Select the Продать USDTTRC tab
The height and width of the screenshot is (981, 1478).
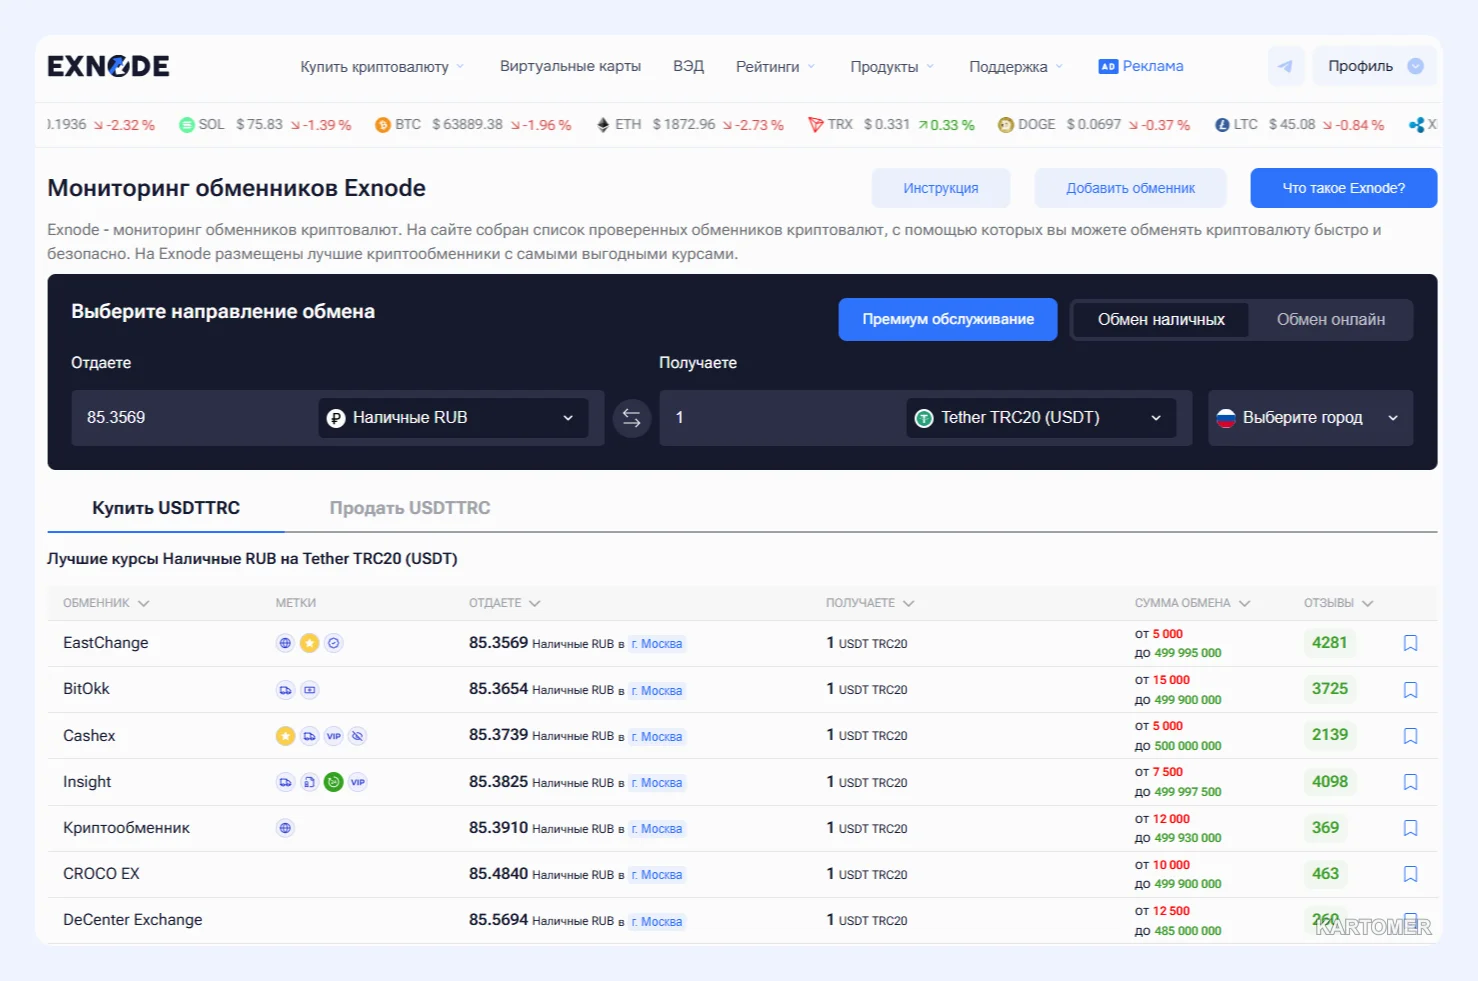410,508
